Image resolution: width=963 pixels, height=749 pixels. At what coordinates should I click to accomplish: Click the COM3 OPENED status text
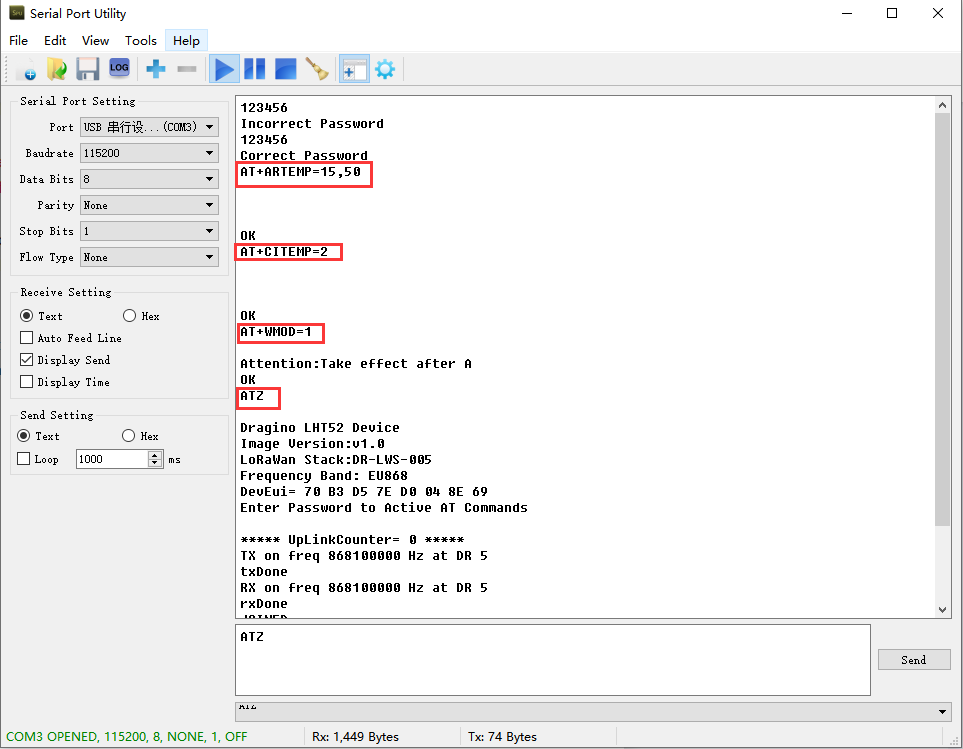[x=127, y=737]
